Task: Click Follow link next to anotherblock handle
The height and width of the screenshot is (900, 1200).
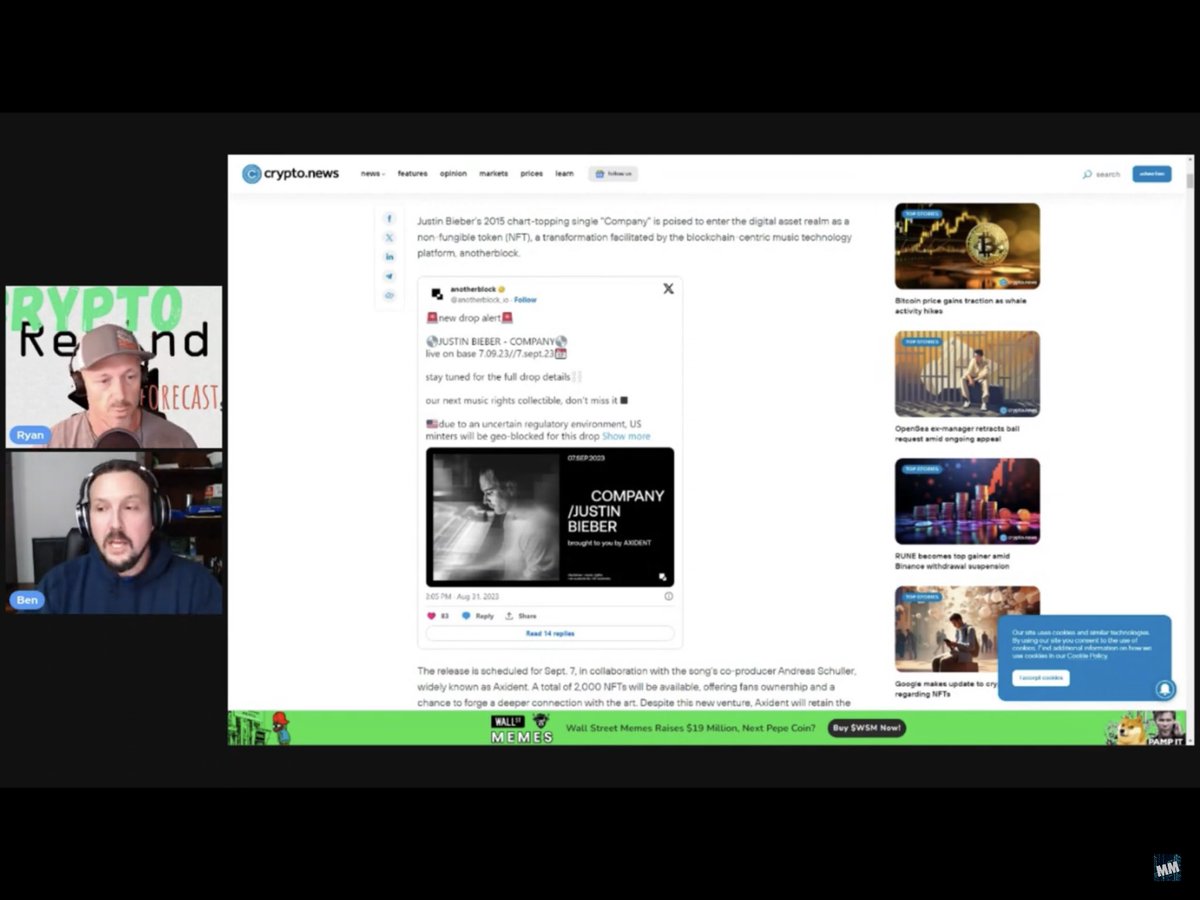Action: [525, 300]
